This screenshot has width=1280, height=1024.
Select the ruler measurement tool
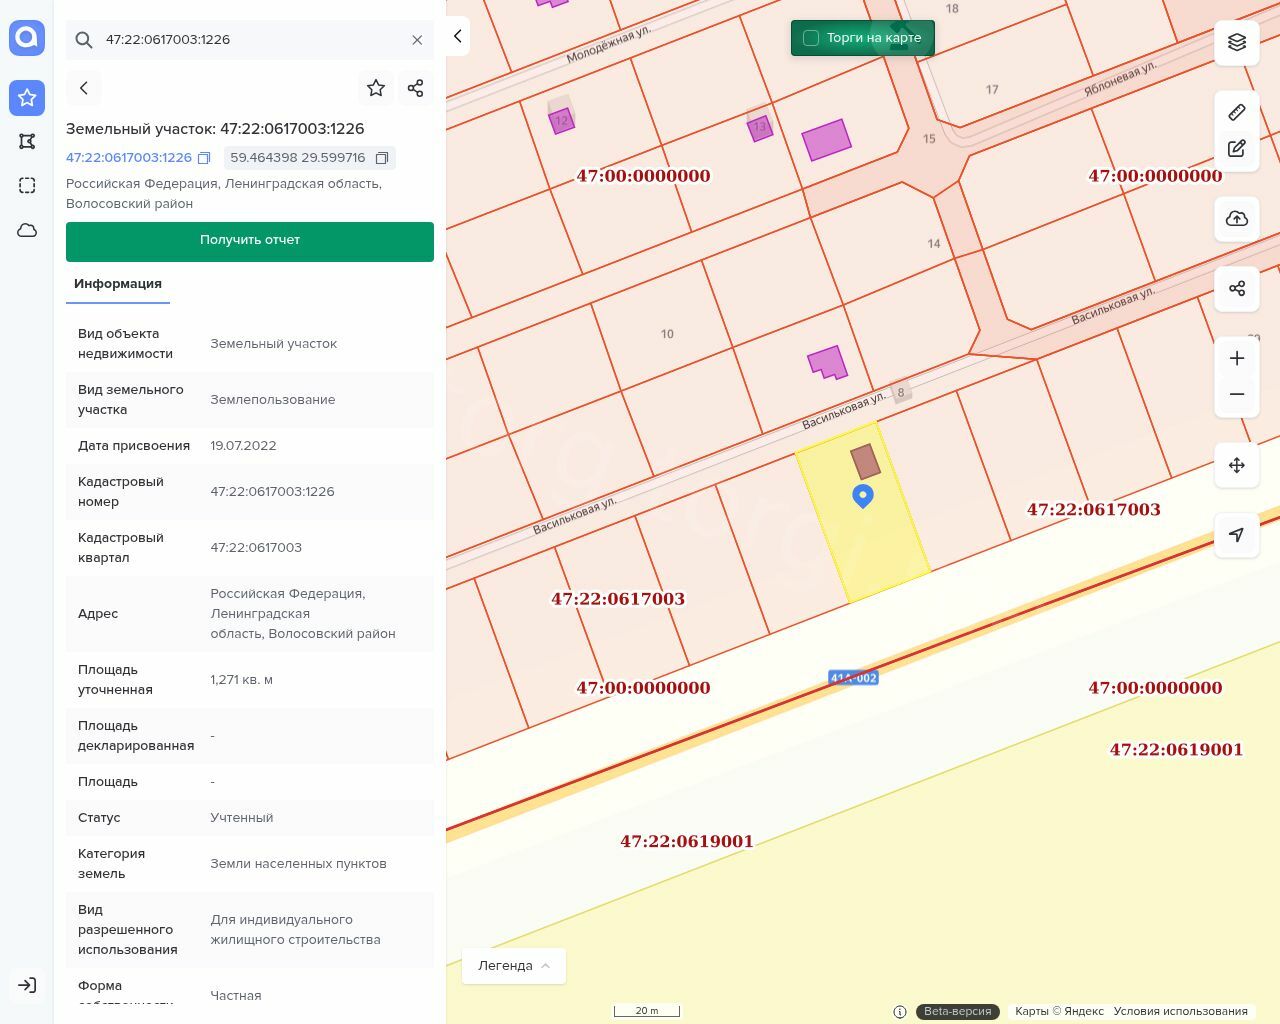pyautogui.click(x=1237, y=112)
